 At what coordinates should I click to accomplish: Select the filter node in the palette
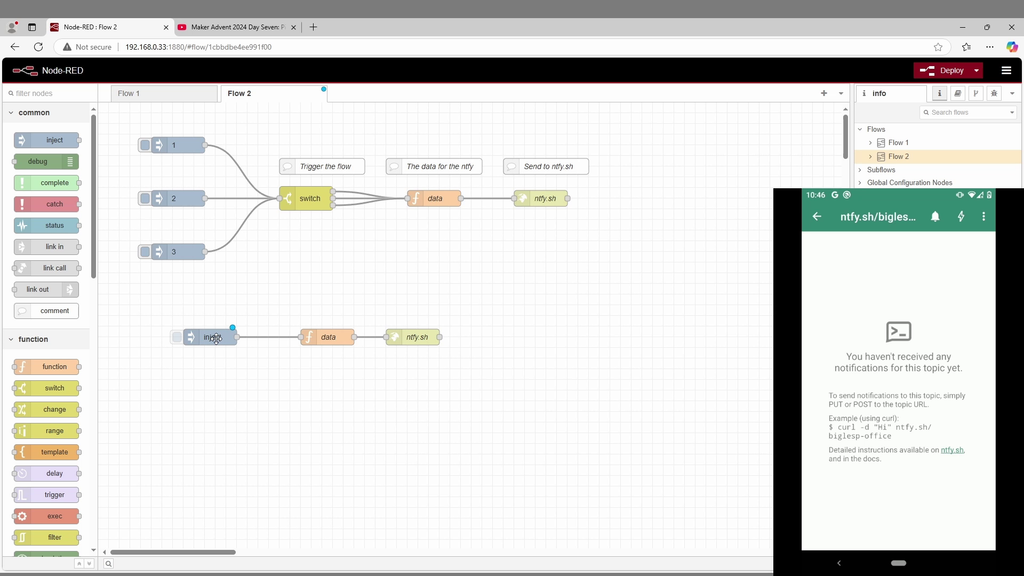(46, 537)
